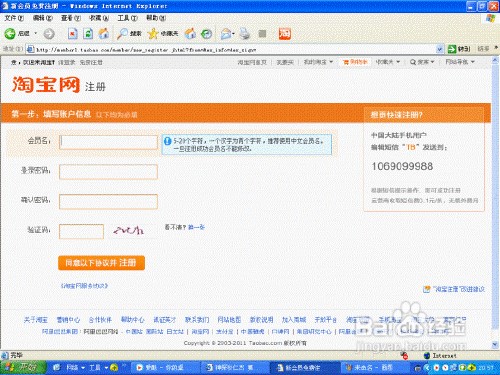Click the page icon in address bar

pos(30,49)
